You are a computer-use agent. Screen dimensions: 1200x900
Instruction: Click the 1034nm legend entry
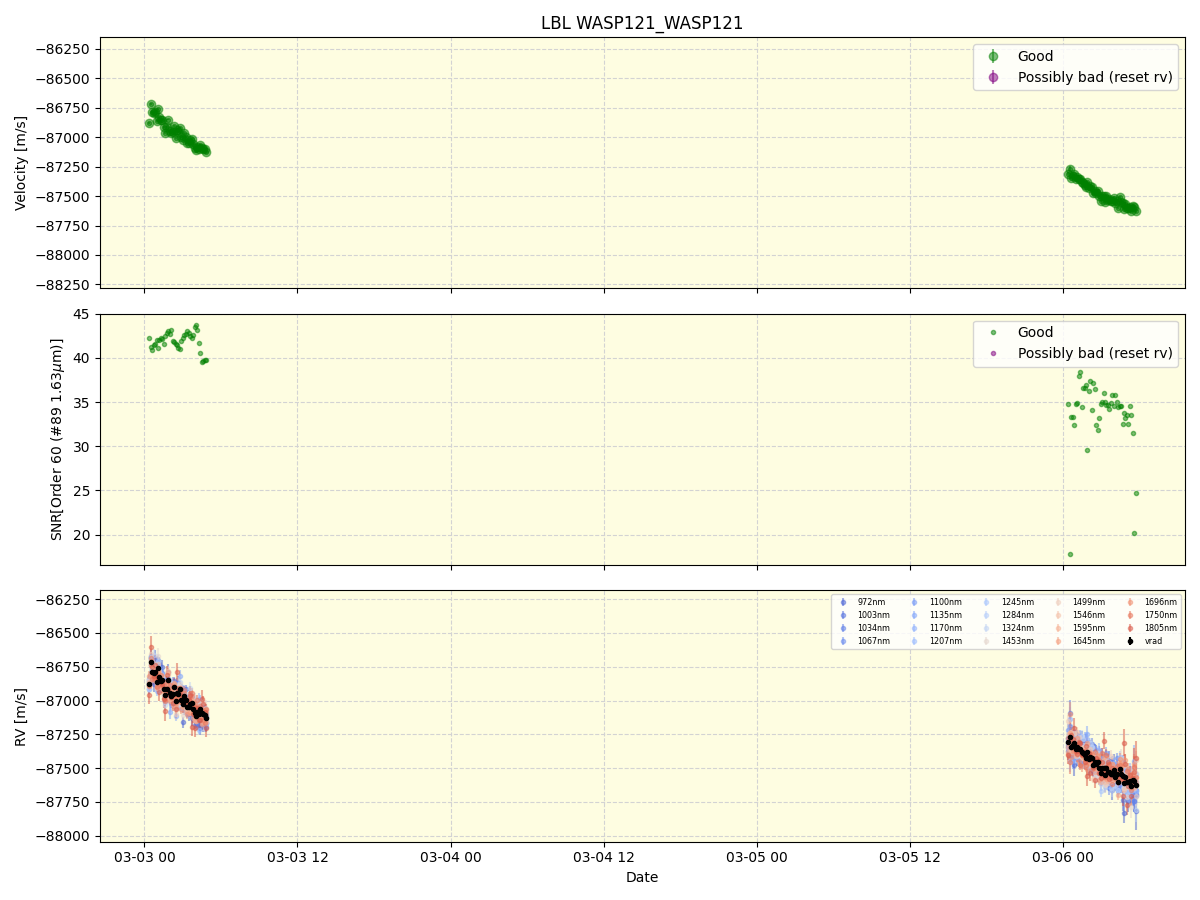click(x=864, y=628)
